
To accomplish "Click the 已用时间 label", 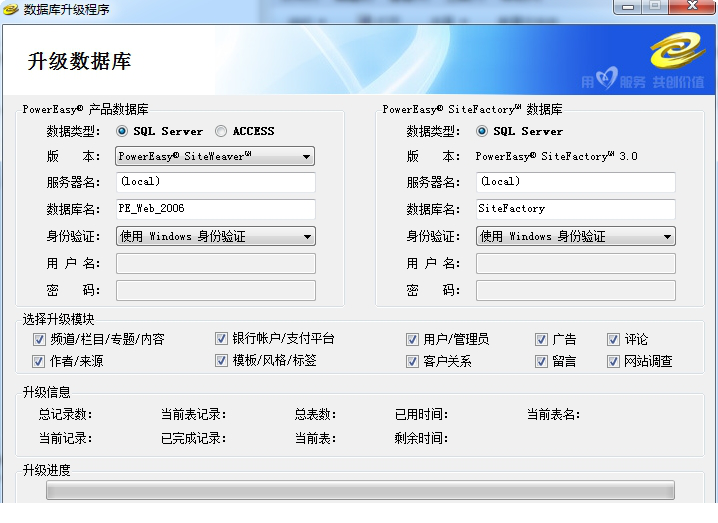I will [421, 414].
